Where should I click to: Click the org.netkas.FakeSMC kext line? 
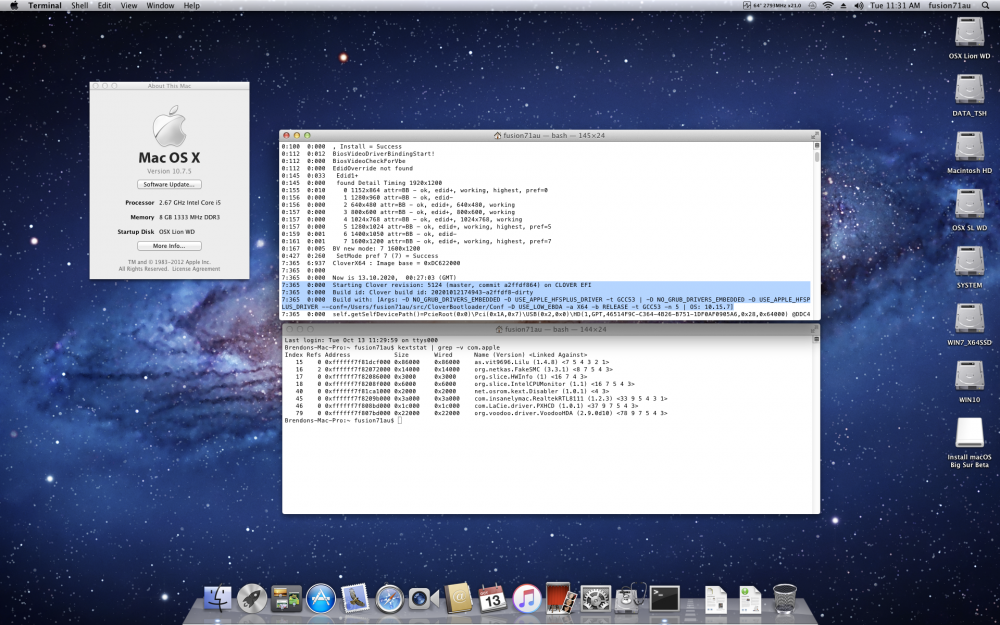pos(448,369)
